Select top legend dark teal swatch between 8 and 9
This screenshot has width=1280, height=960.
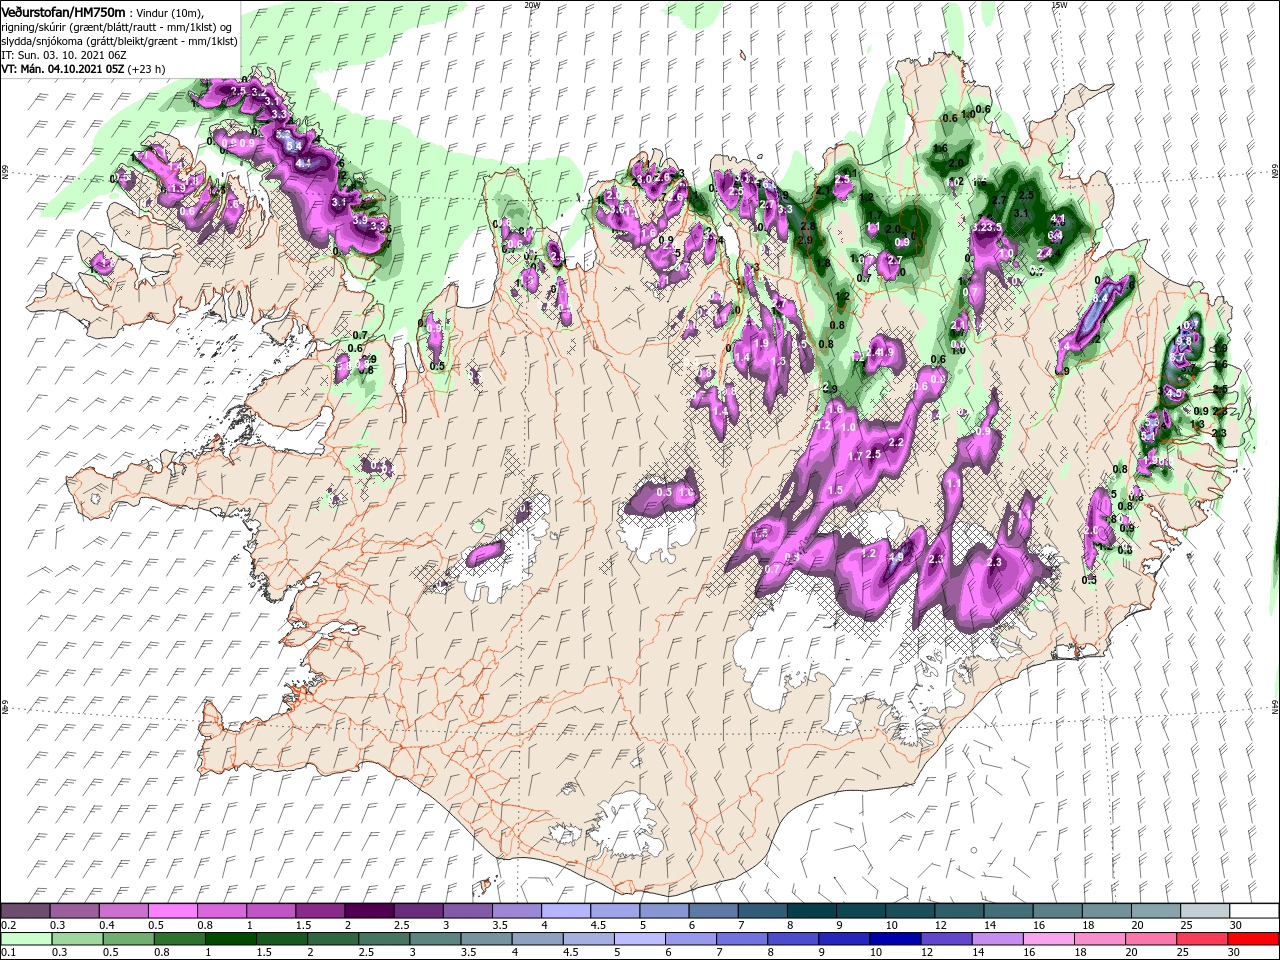[x=811, y=911]
